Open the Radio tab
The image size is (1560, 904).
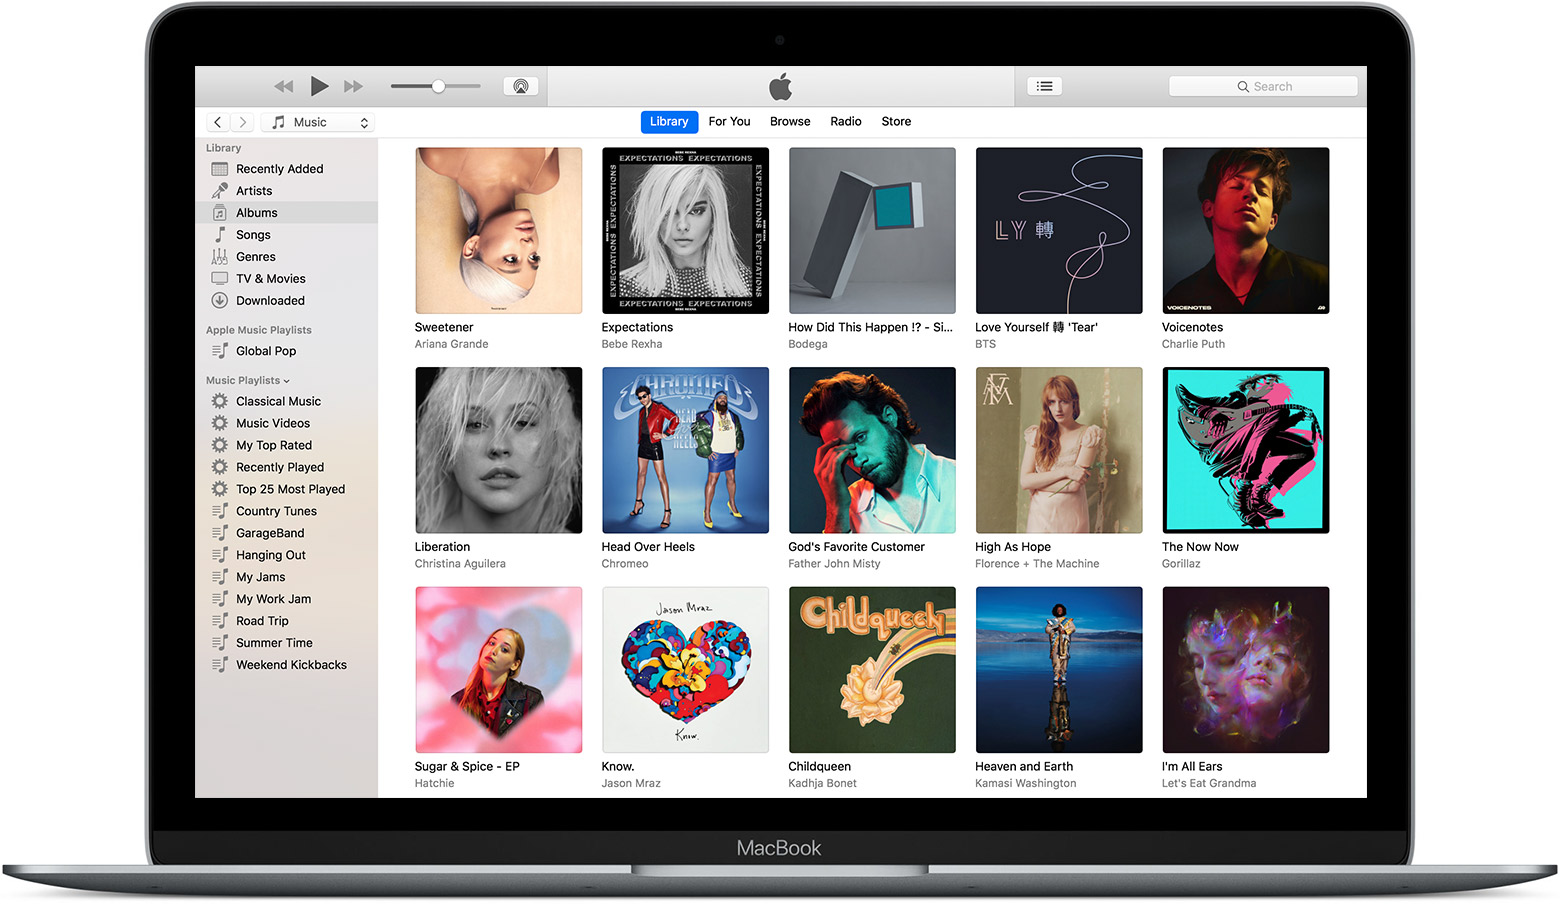tap(845, 121)
